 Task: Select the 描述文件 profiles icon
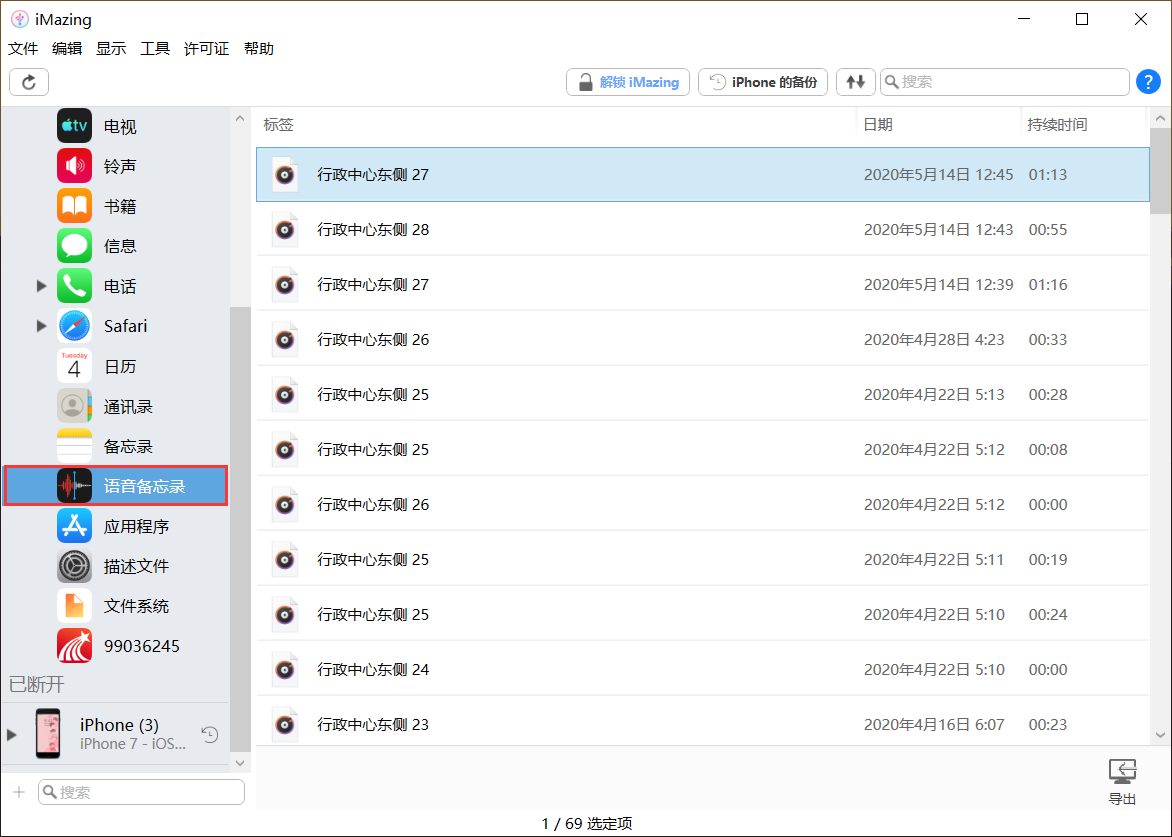pyautogui.click(x=100, y=565)
